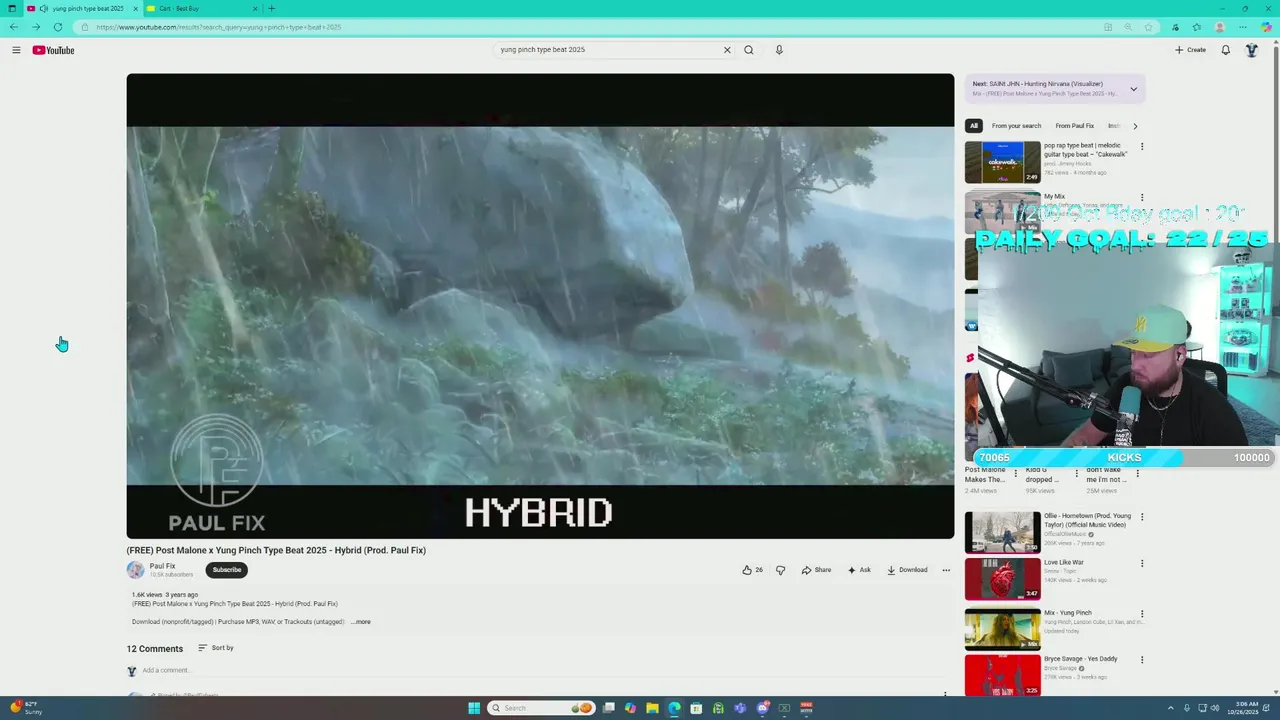Screen dimensions: 1280x720
Task: Open options for Ollie - Hometown video
Action: (x=1142, y=517)
